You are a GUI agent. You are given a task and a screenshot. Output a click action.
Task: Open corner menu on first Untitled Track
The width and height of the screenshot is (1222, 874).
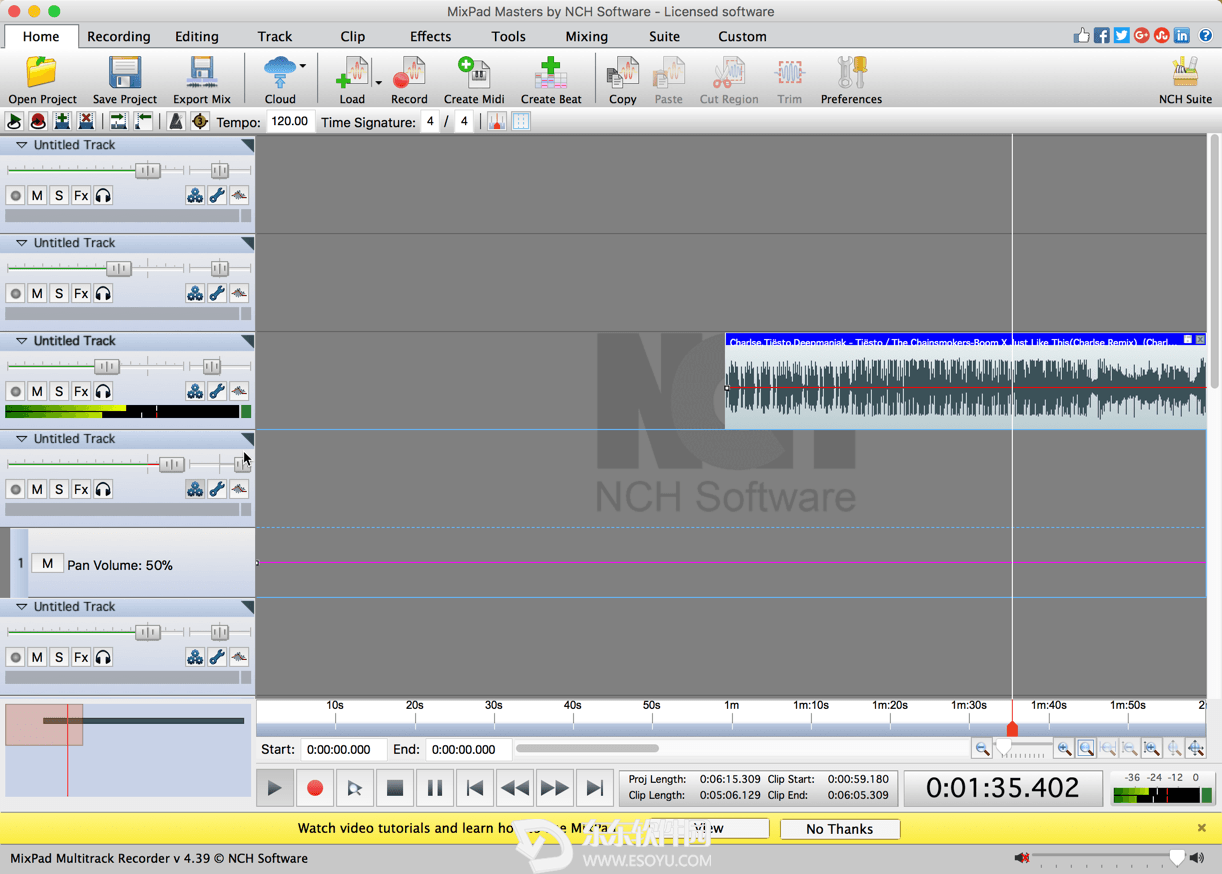pos(248,145)
